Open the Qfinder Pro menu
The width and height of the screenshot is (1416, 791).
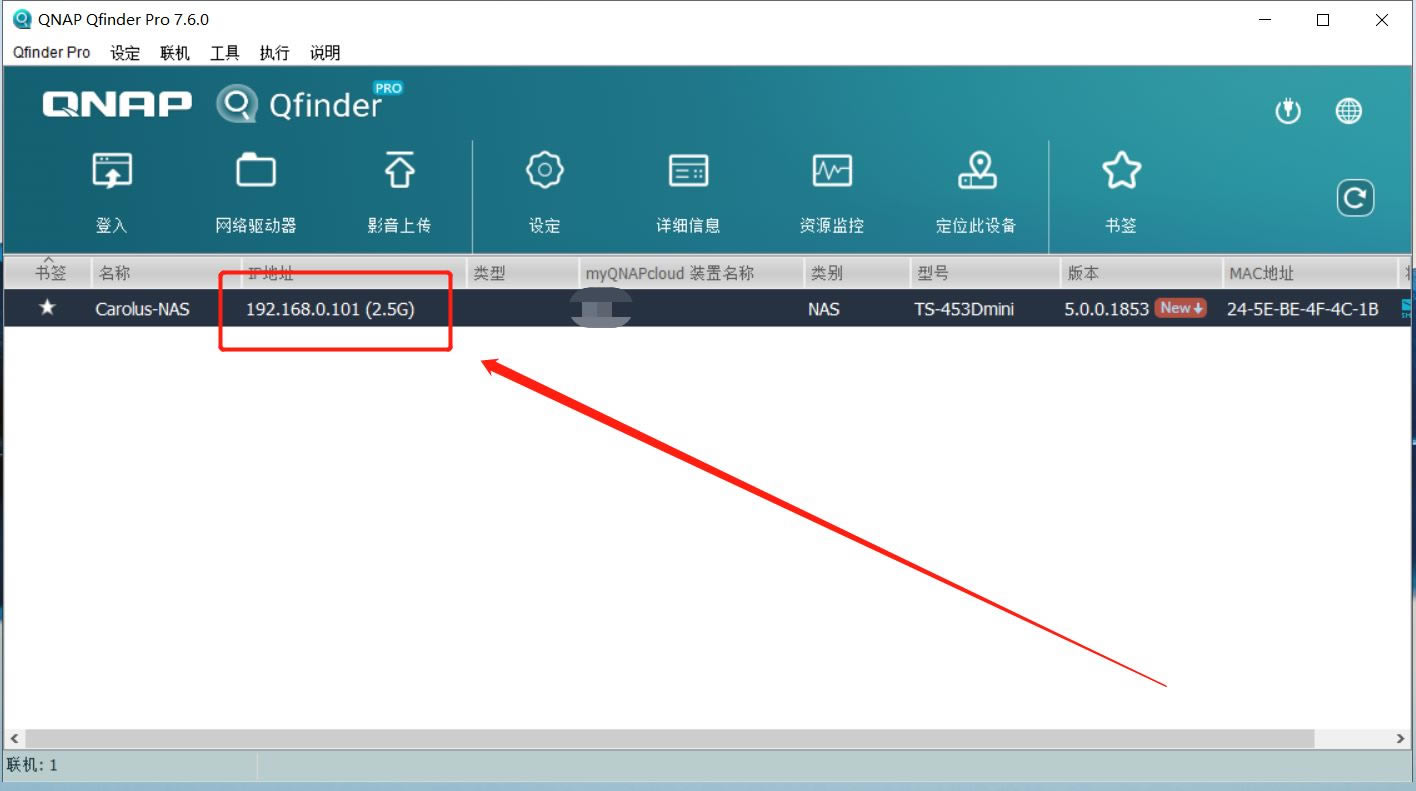51,53
